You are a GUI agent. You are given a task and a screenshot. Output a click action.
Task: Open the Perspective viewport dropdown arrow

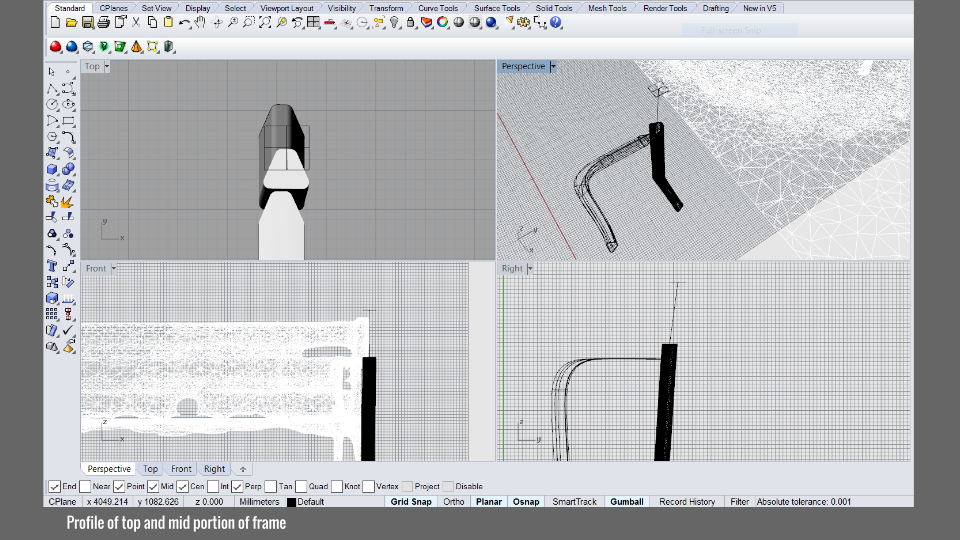[x=553, y=67]
